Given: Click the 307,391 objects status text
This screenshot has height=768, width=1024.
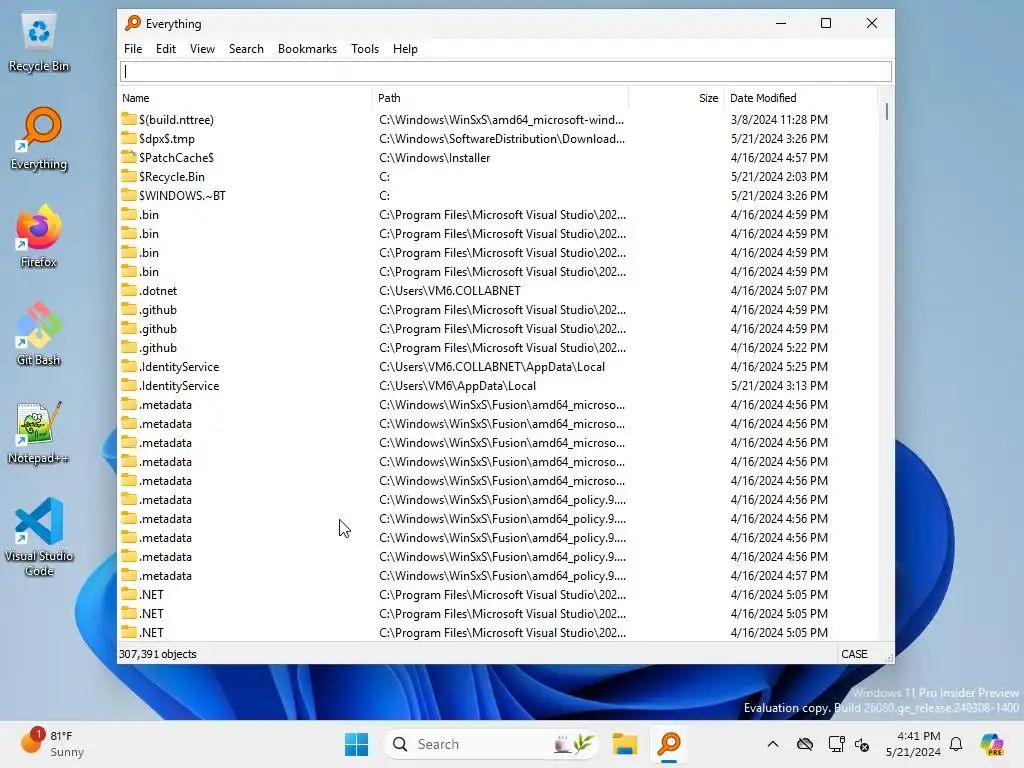Looking at the screenshot, I should (x=157, y=654).
